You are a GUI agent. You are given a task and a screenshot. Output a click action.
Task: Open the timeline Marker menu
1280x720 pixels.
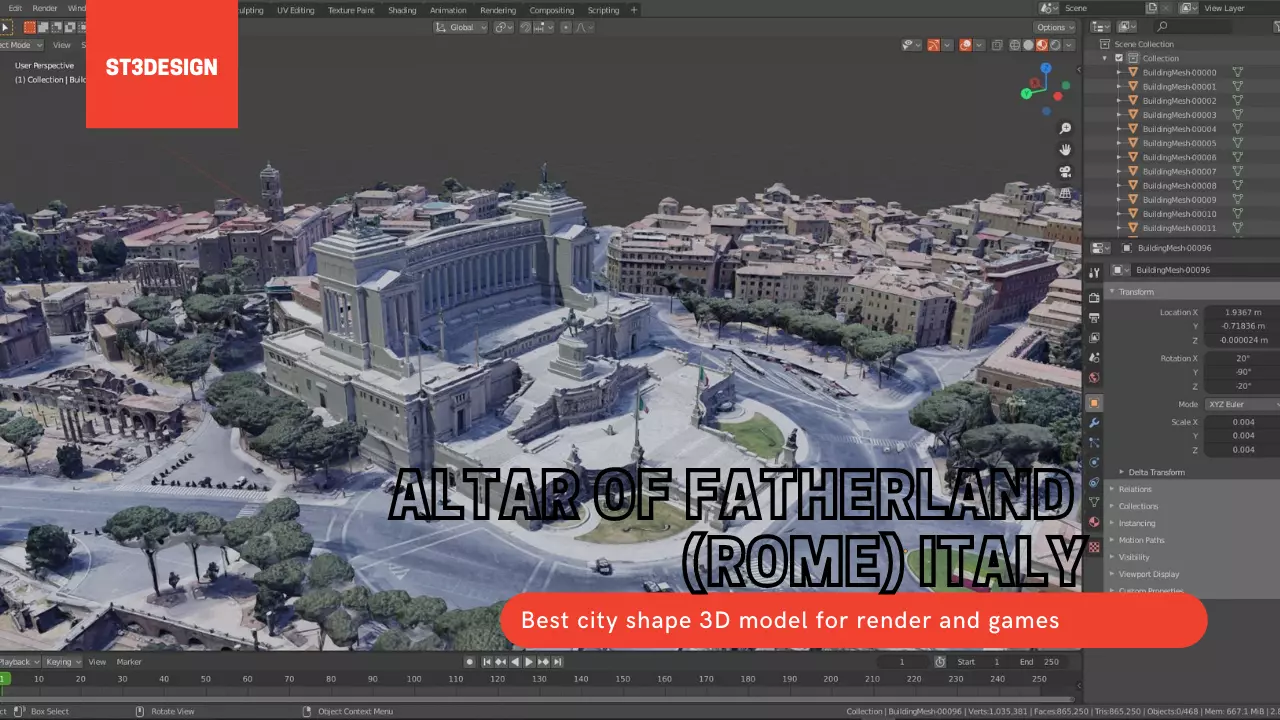click(129, 662)
